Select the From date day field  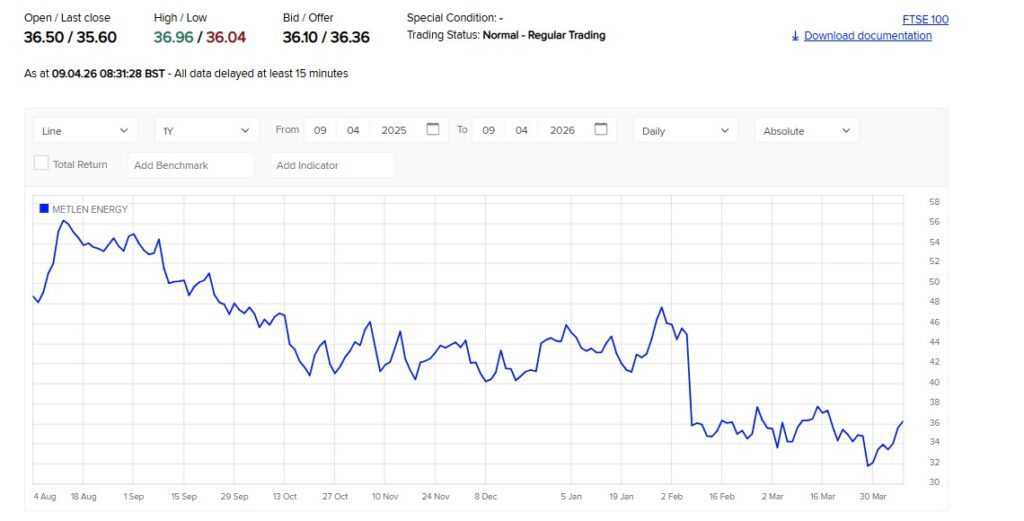[321, 131]
